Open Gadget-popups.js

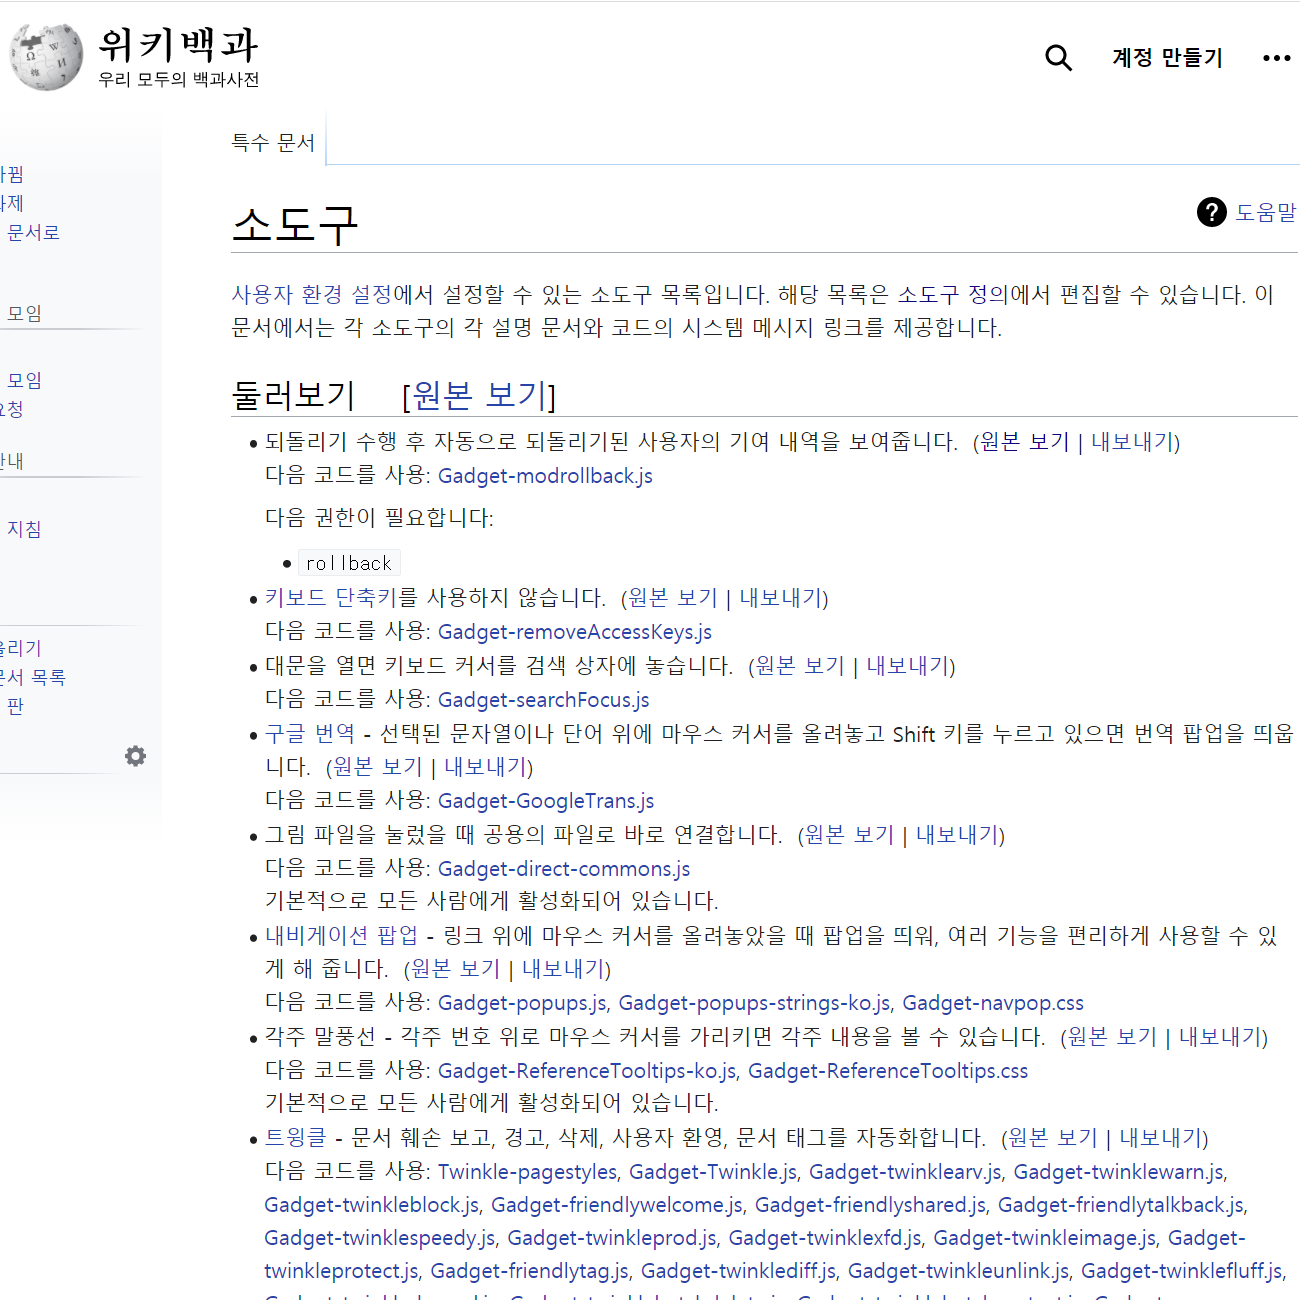point(522,1003)
